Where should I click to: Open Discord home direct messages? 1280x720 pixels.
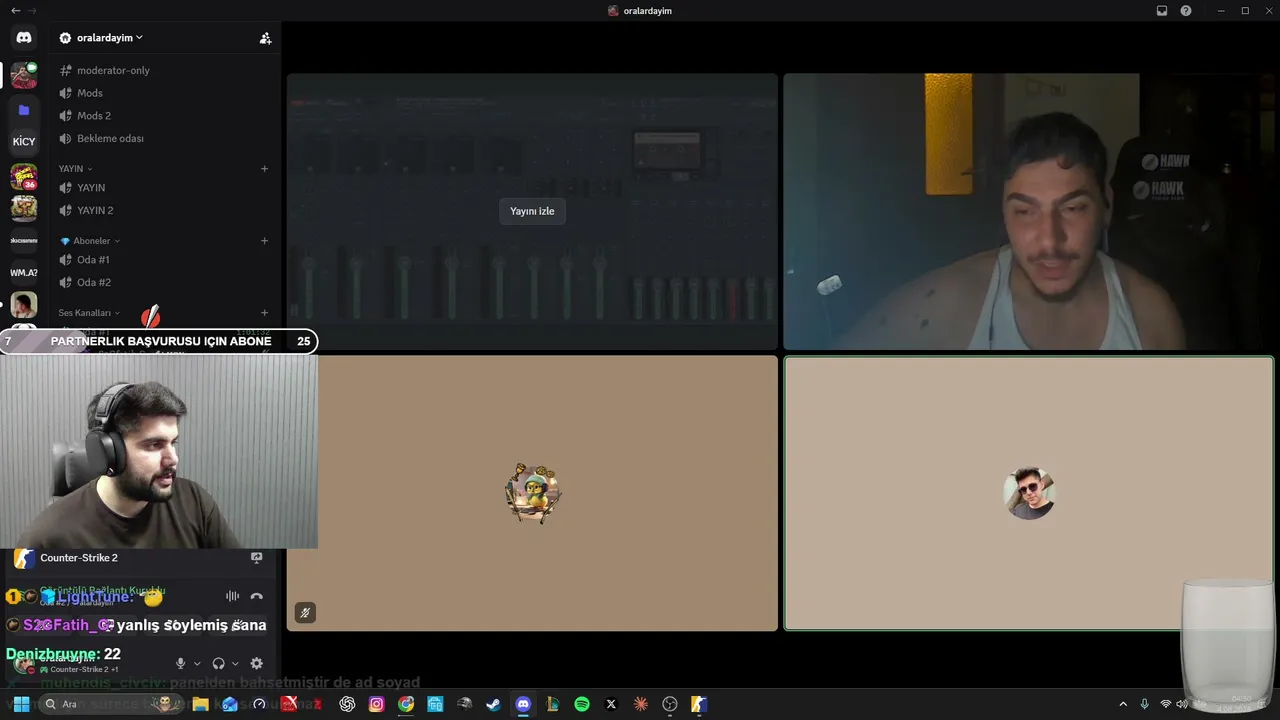[x=24, y=37]
